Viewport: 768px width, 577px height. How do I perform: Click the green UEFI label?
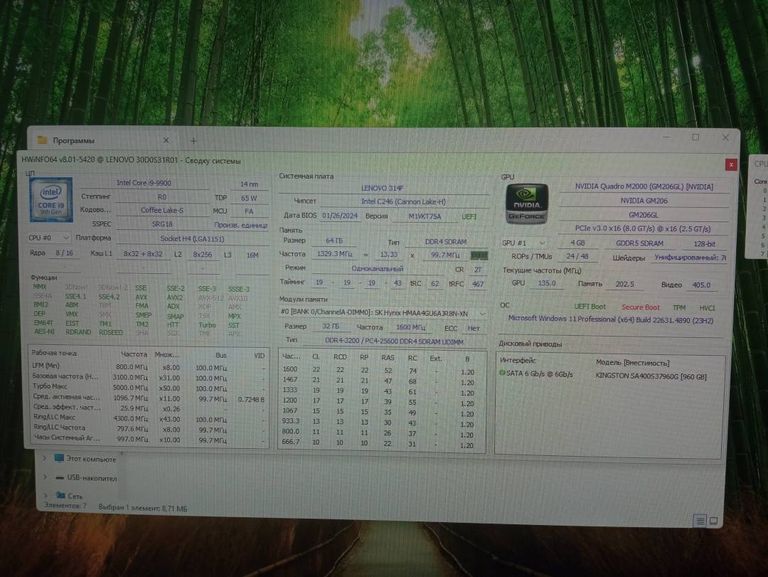[x=469, y=216]
